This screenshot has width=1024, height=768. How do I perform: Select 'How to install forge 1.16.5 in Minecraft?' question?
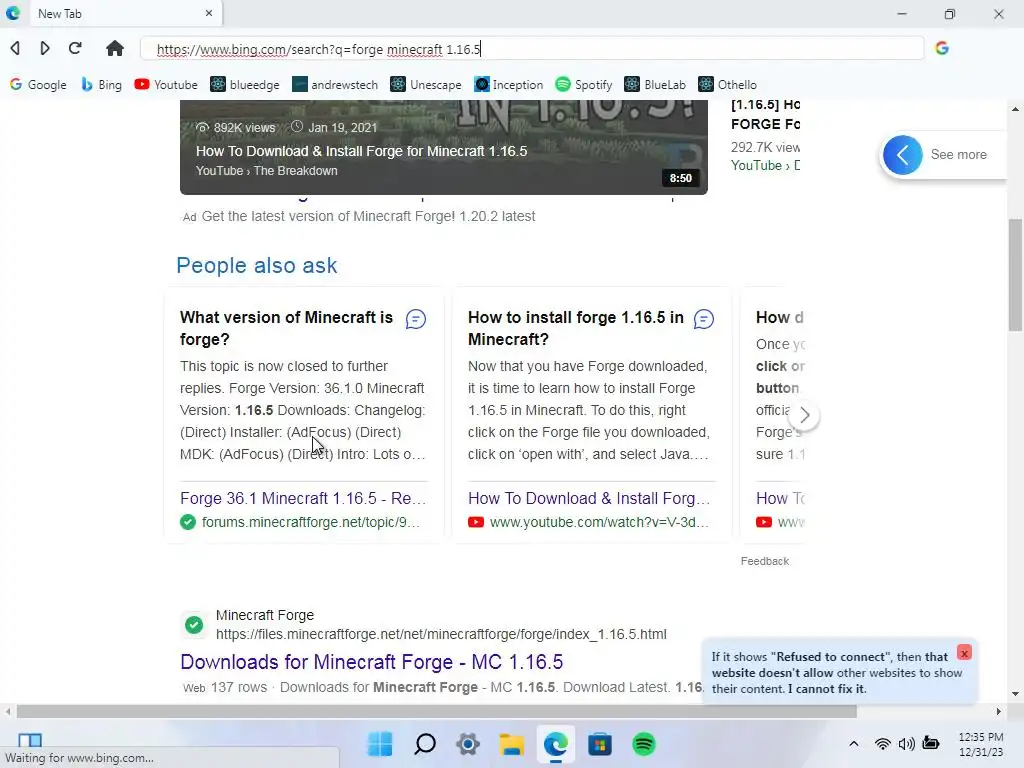(x=576, y=328)
